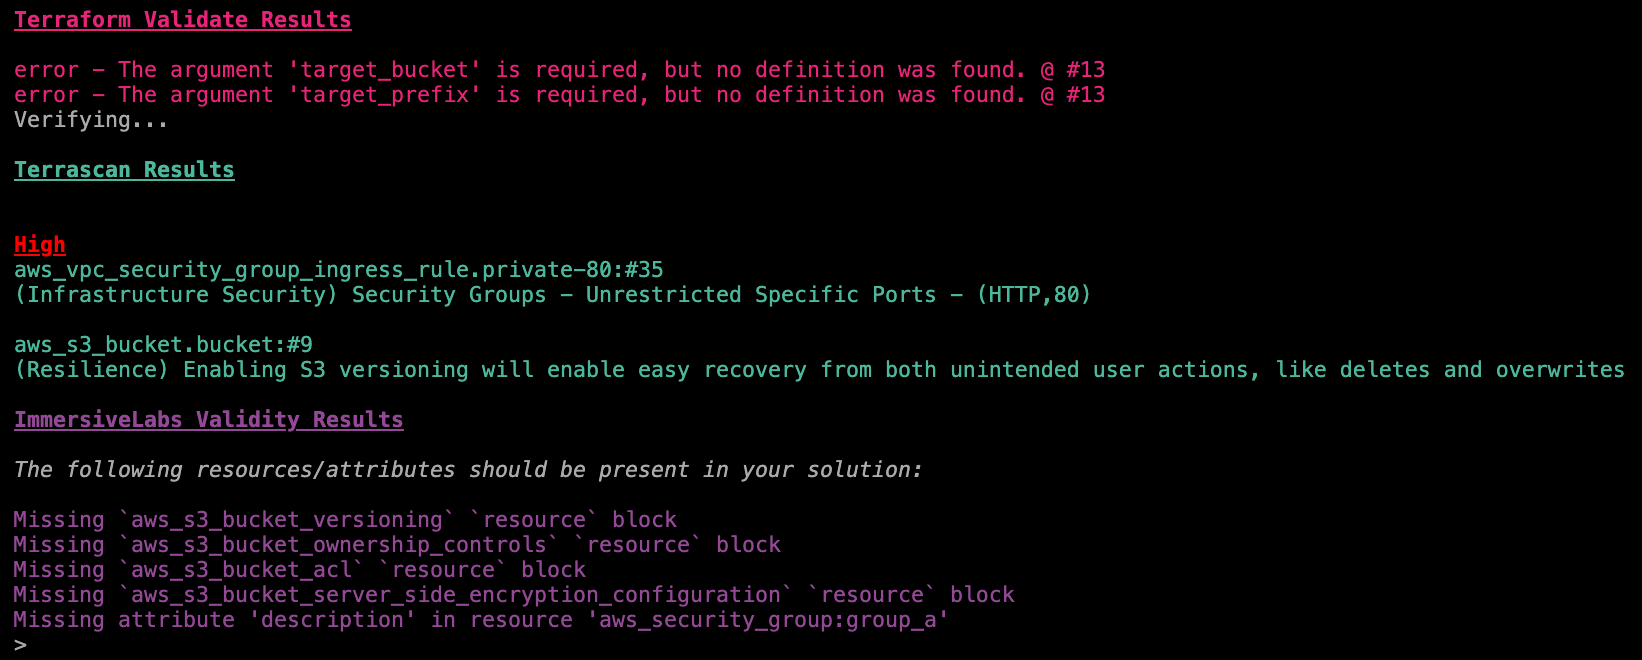Click the aws_vpc_security_group_ingress_rule.private-80:#35 line

click(338, 270)
